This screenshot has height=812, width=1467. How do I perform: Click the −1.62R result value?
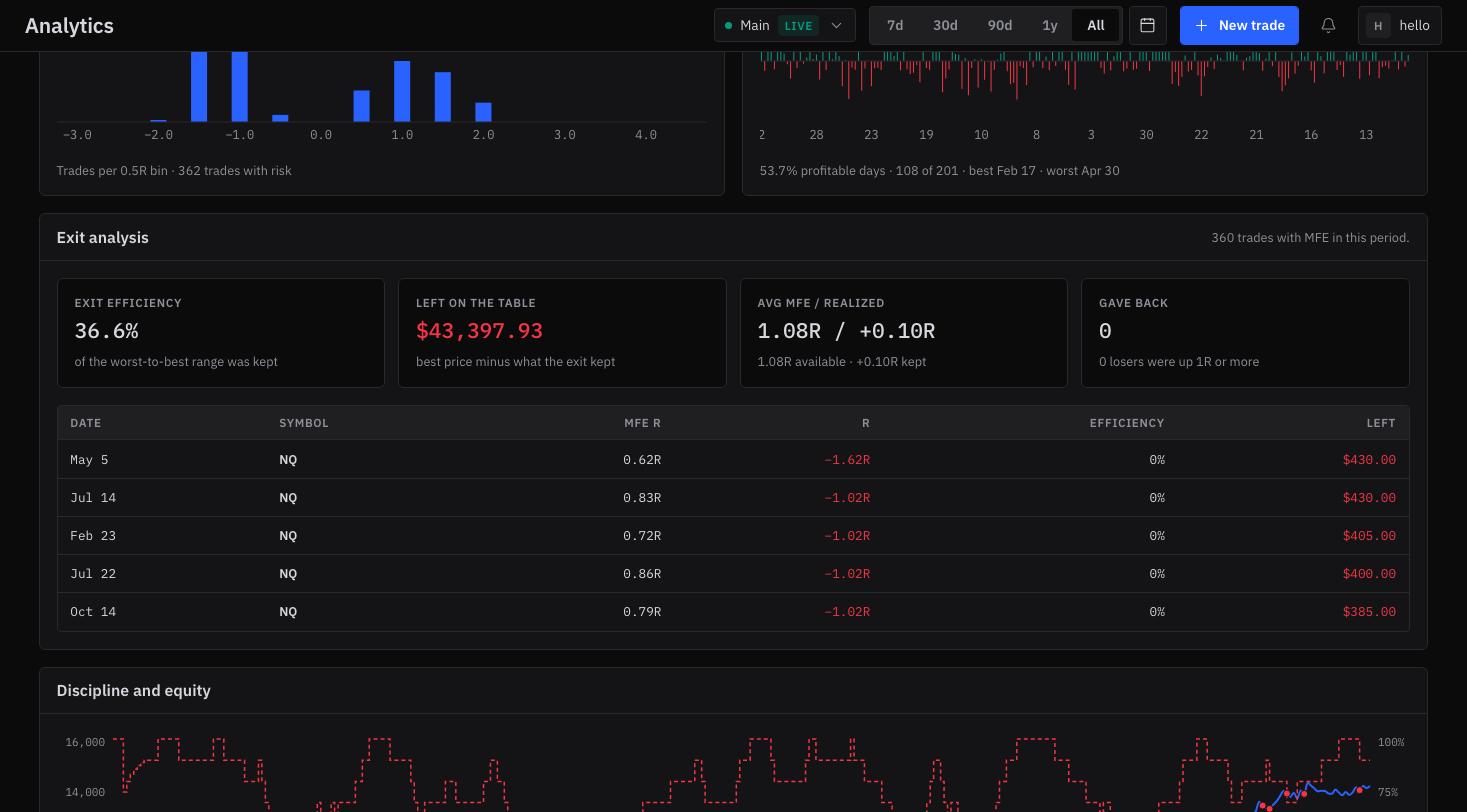click(847, 460)
